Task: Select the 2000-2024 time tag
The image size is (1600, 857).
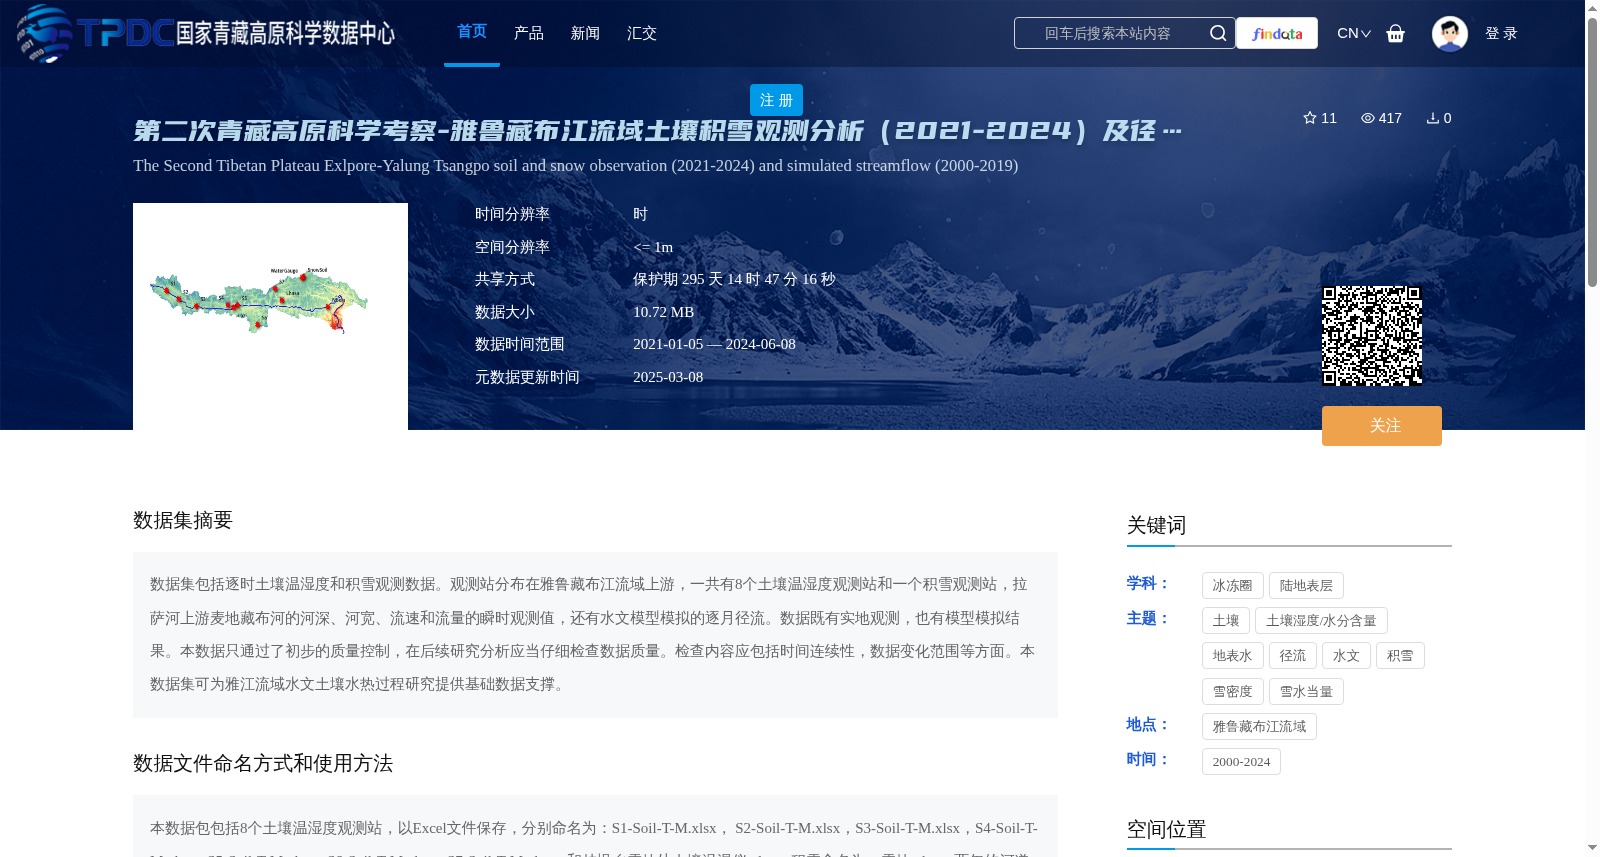Action: pos(1241,762)
